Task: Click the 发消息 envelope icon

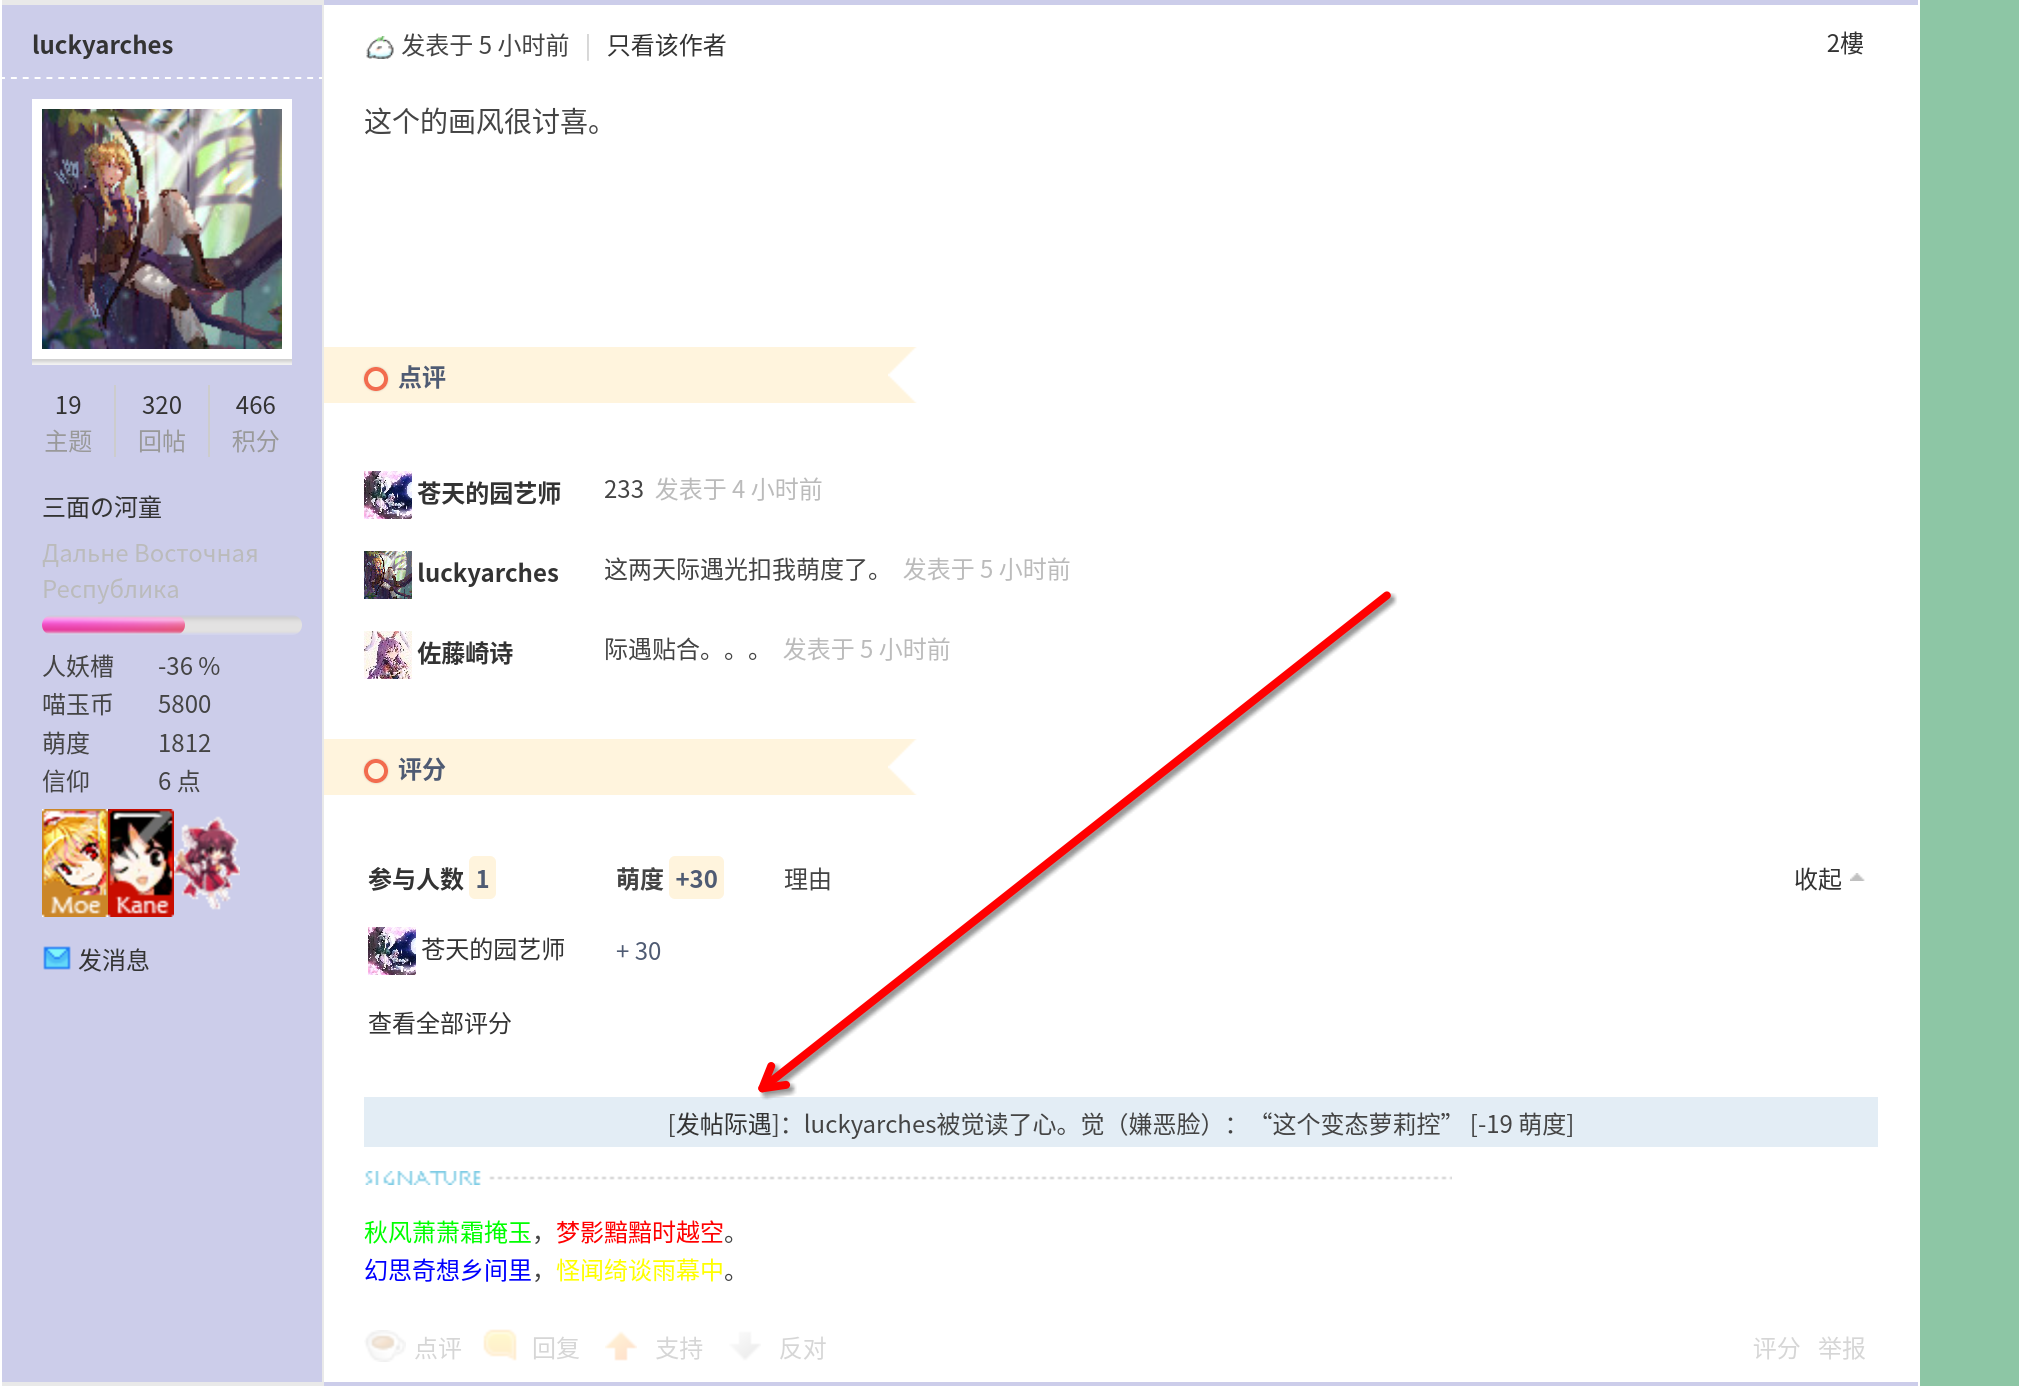Action: [57, 959]
